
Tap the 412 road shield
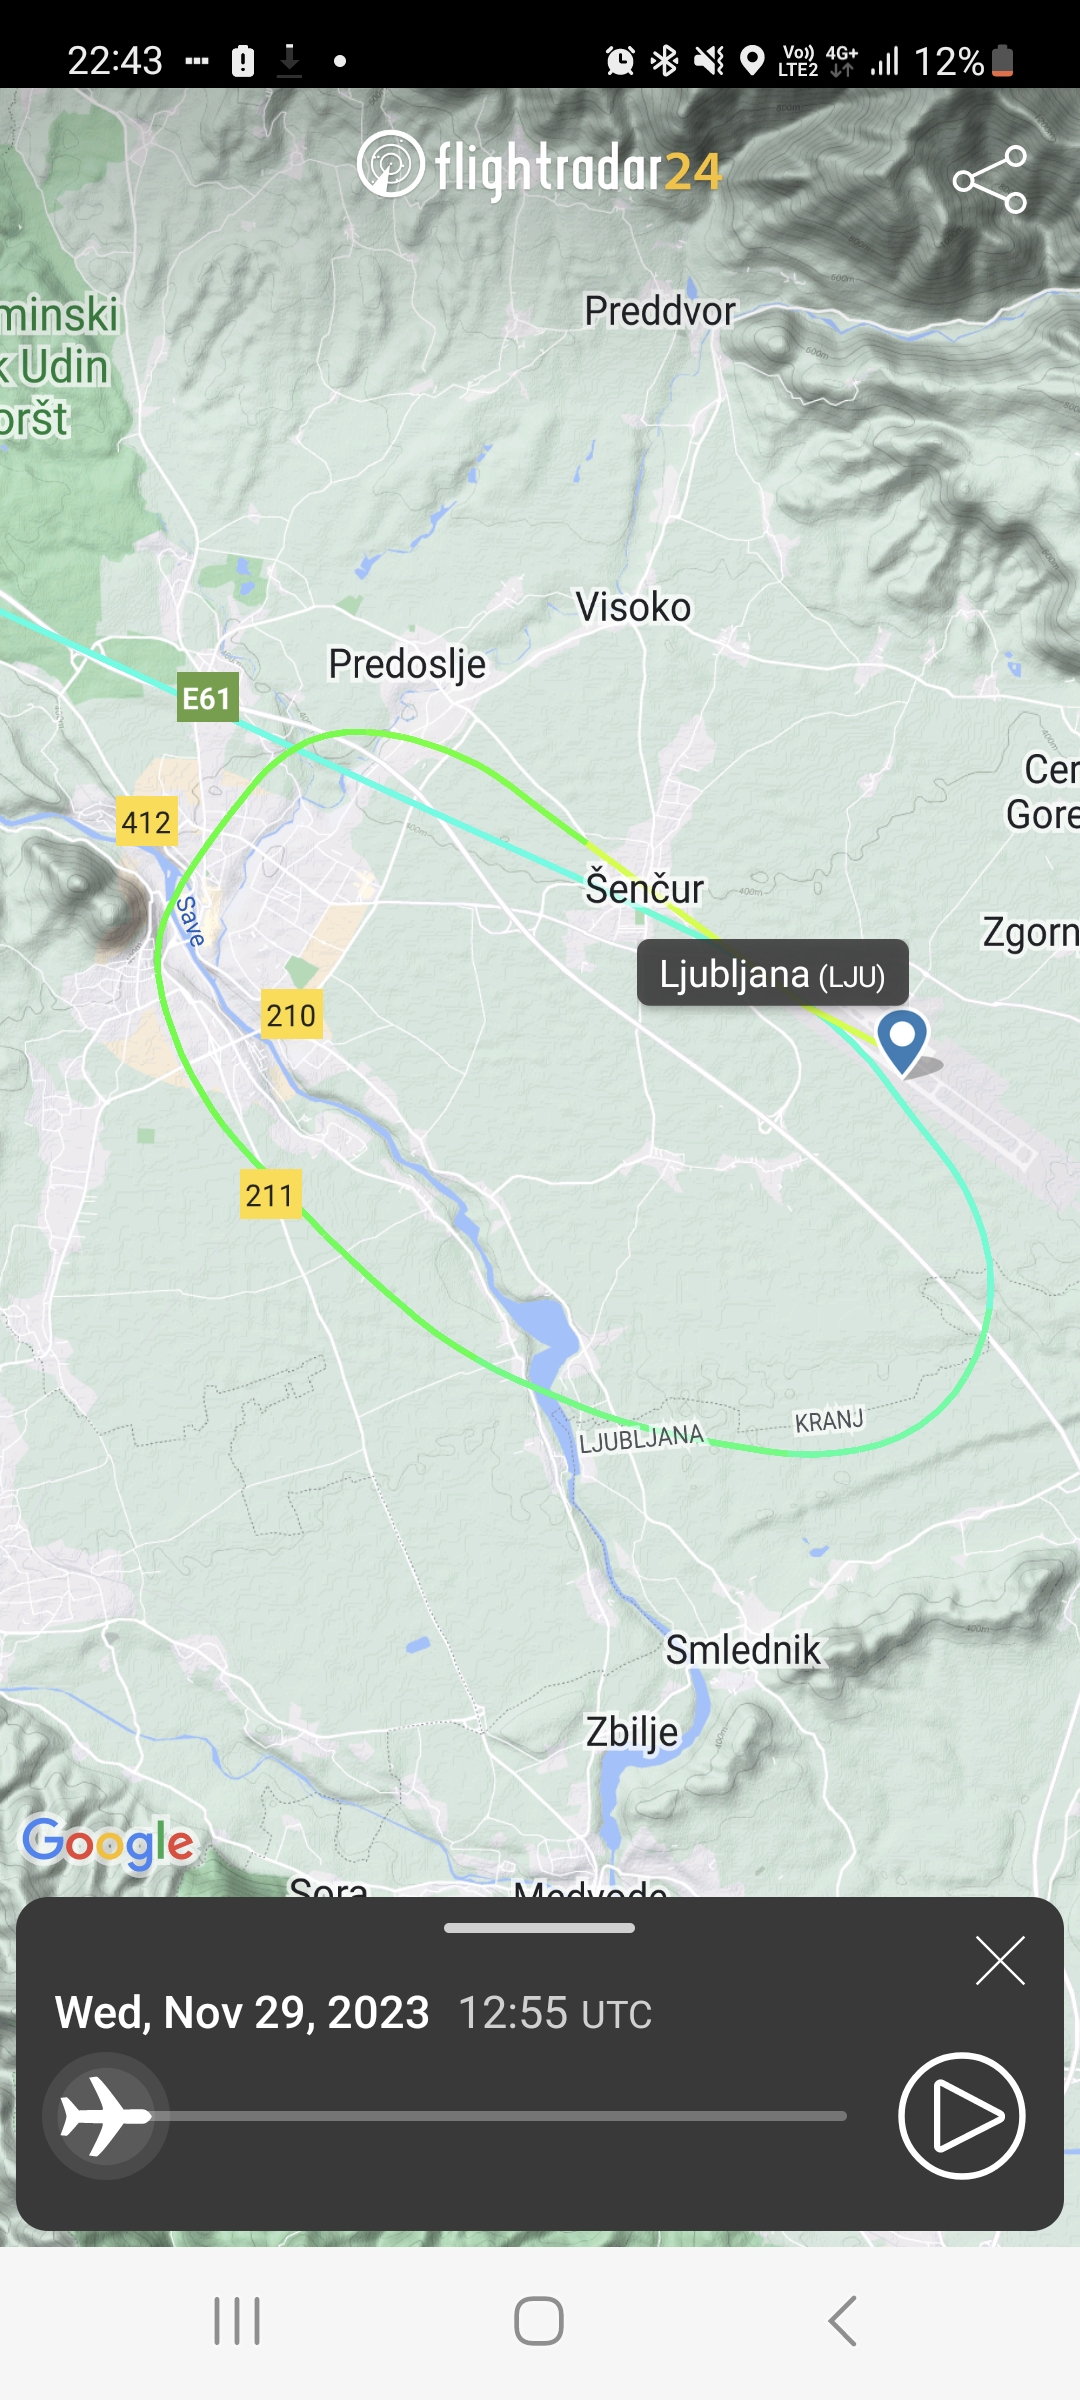(x=147, y=822)
